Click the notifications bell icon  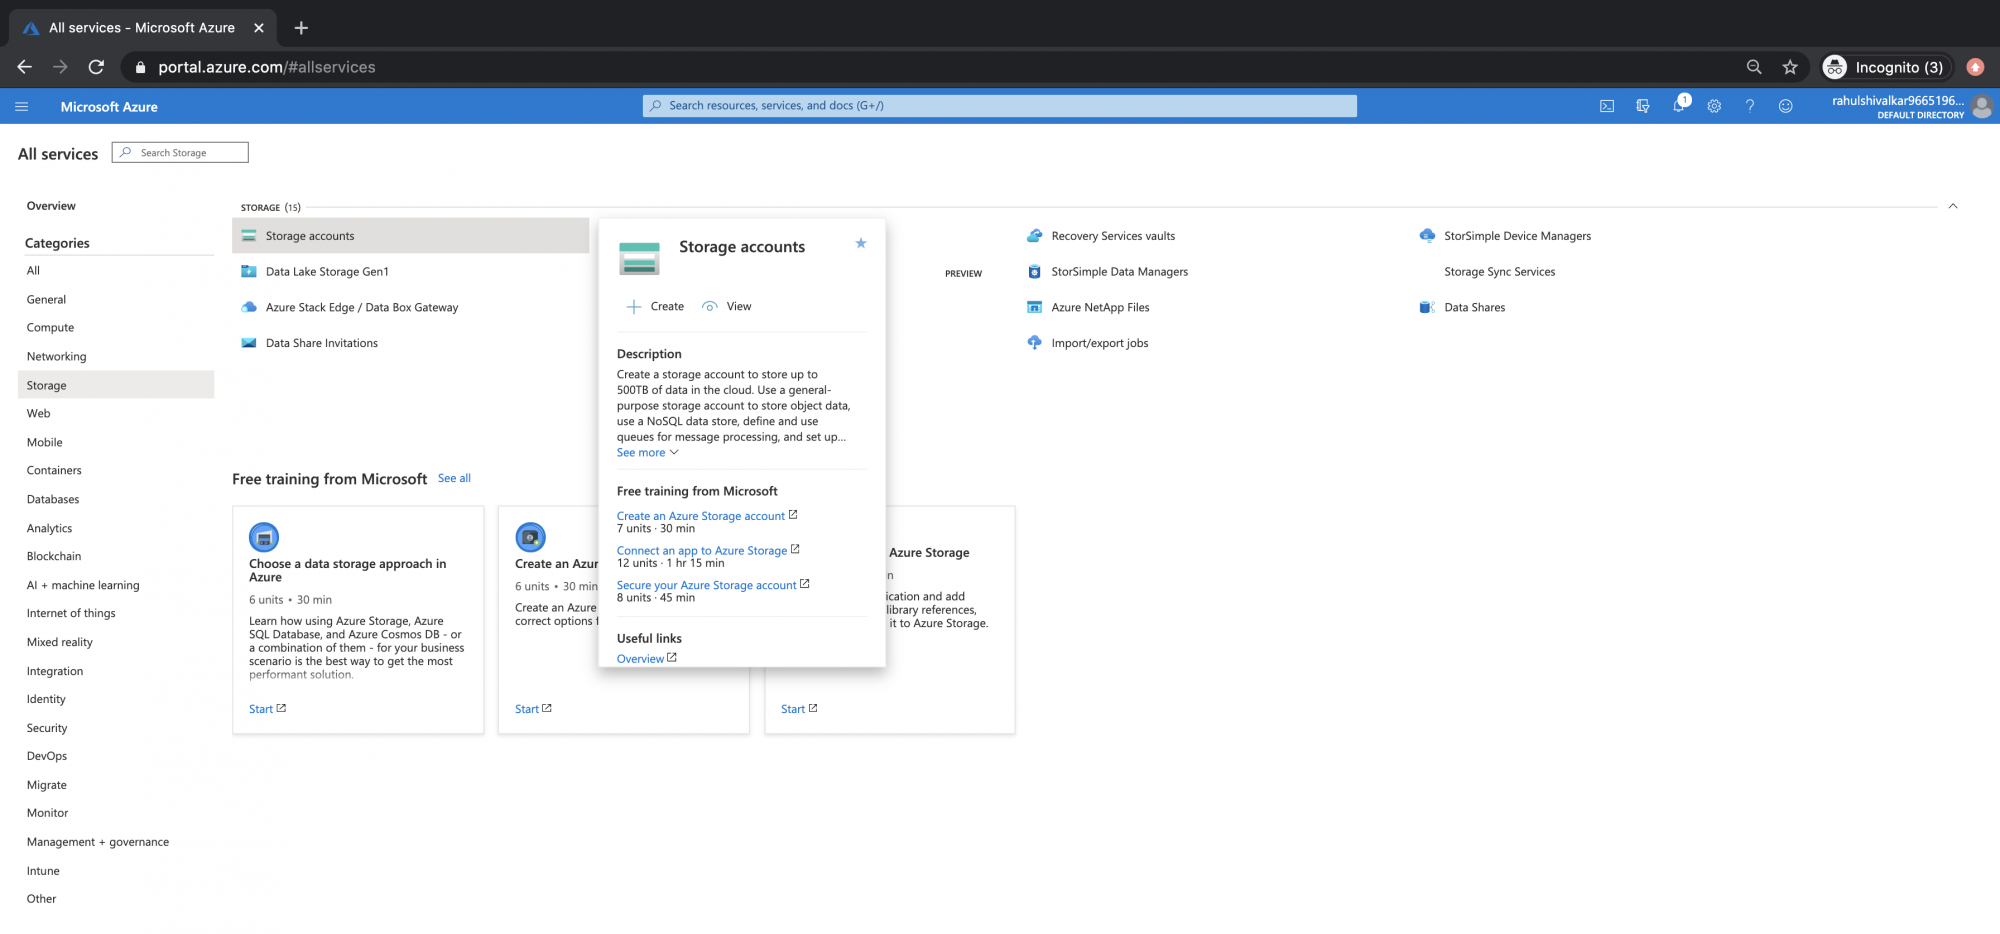click(x=1679, y=105)
